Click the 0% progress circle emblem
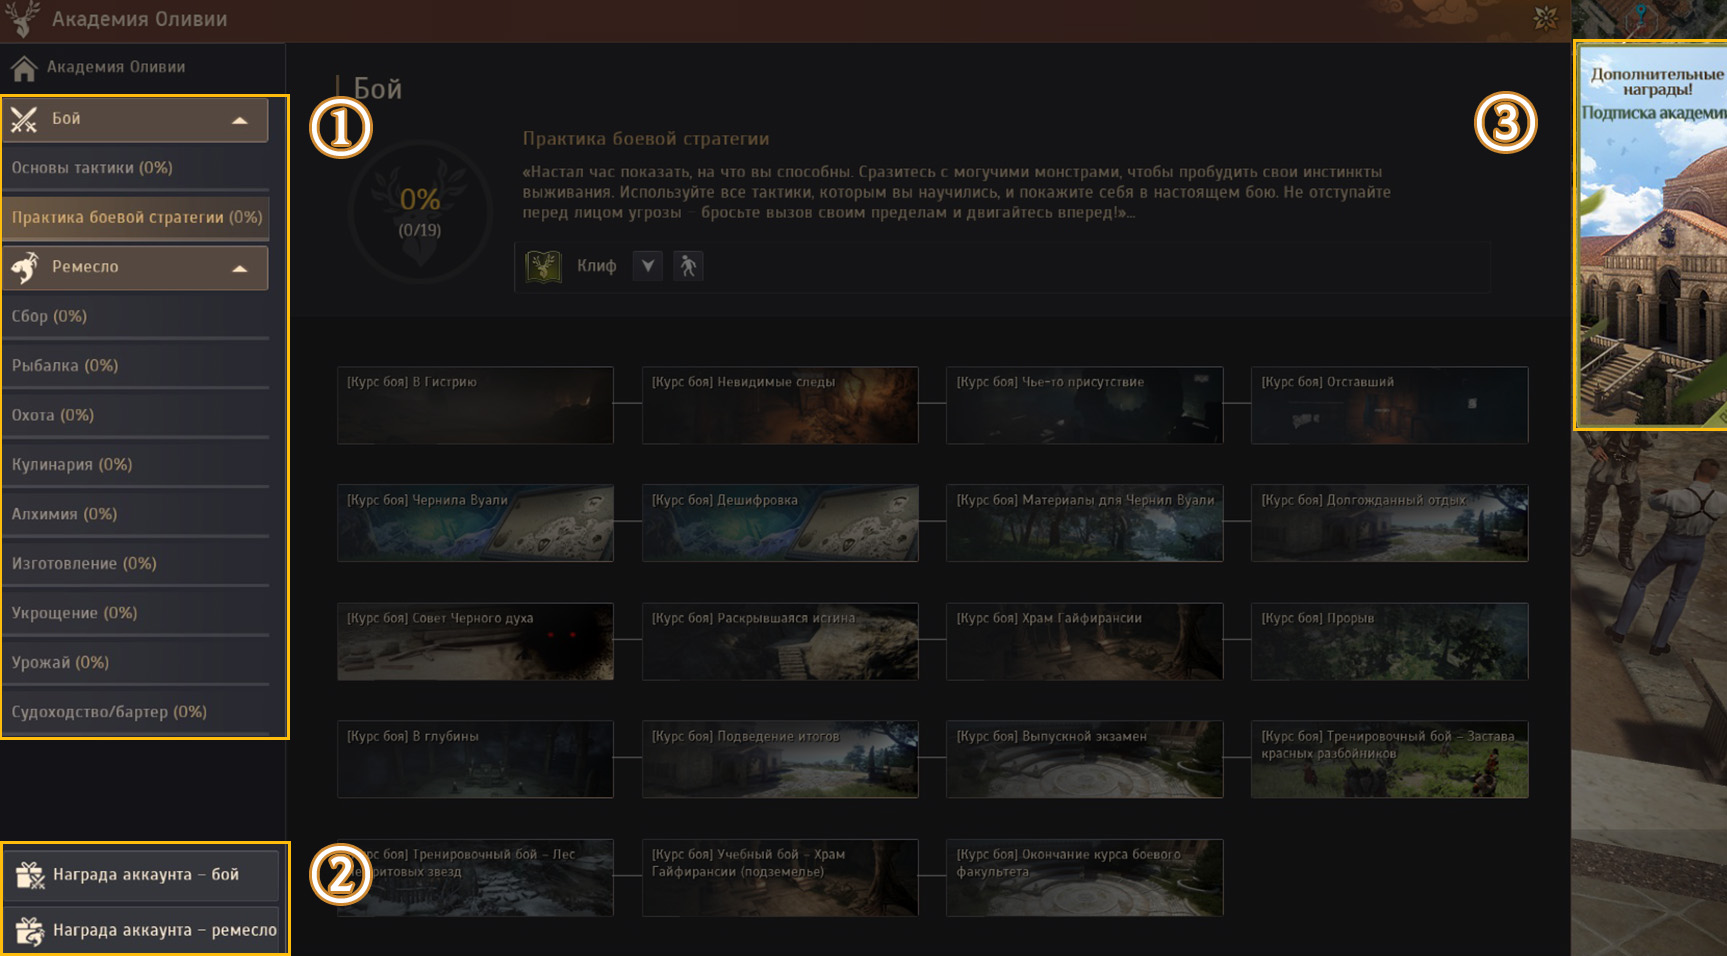Image resolution: width=1727 pixels, height=956 pixels. 420,212
